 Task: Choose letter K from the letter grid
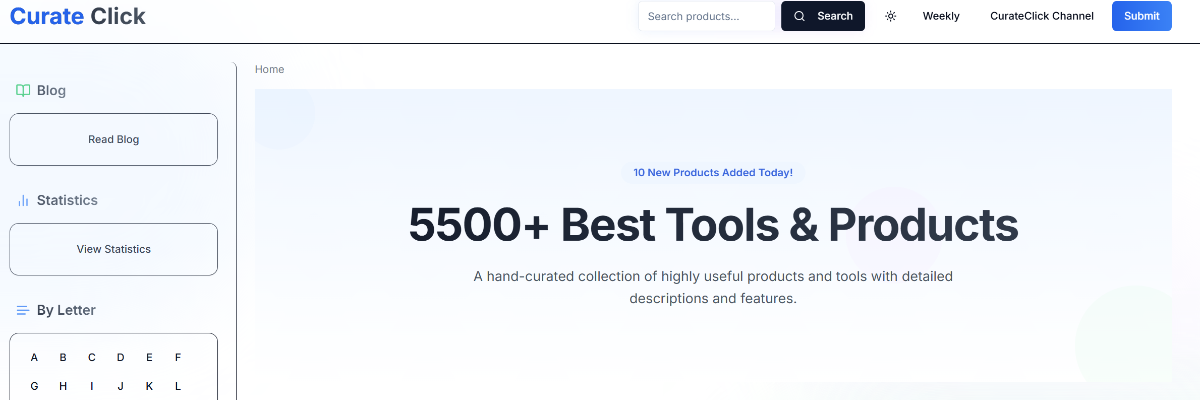[x=149, y=386]
